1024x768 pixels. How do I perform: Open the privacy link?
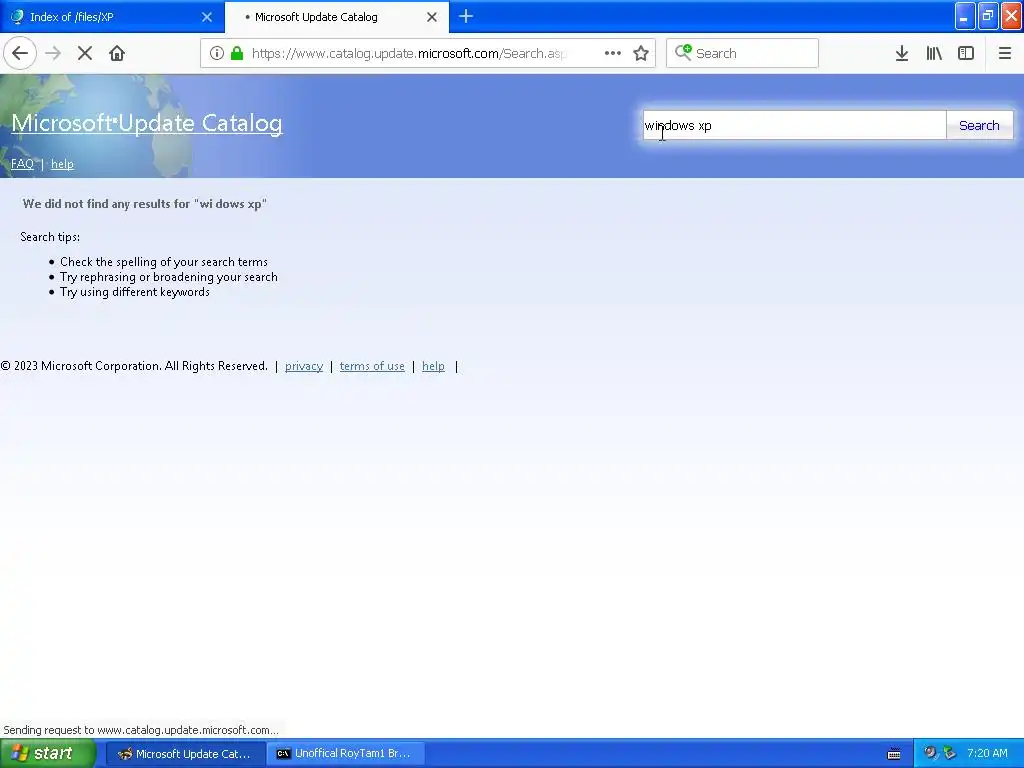[x=304, y=366]
